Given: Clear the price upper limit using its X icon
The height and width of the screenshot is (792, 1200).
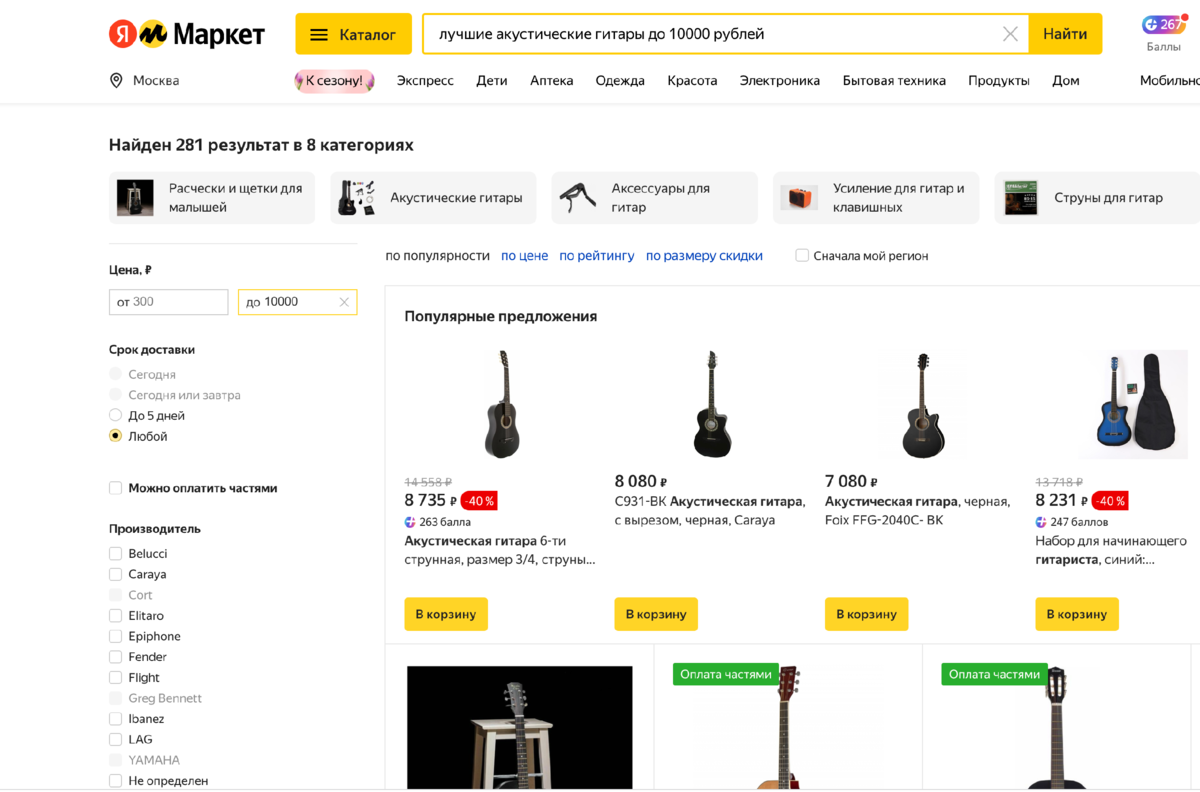Looking at the screenshot, I should (345, 302).
